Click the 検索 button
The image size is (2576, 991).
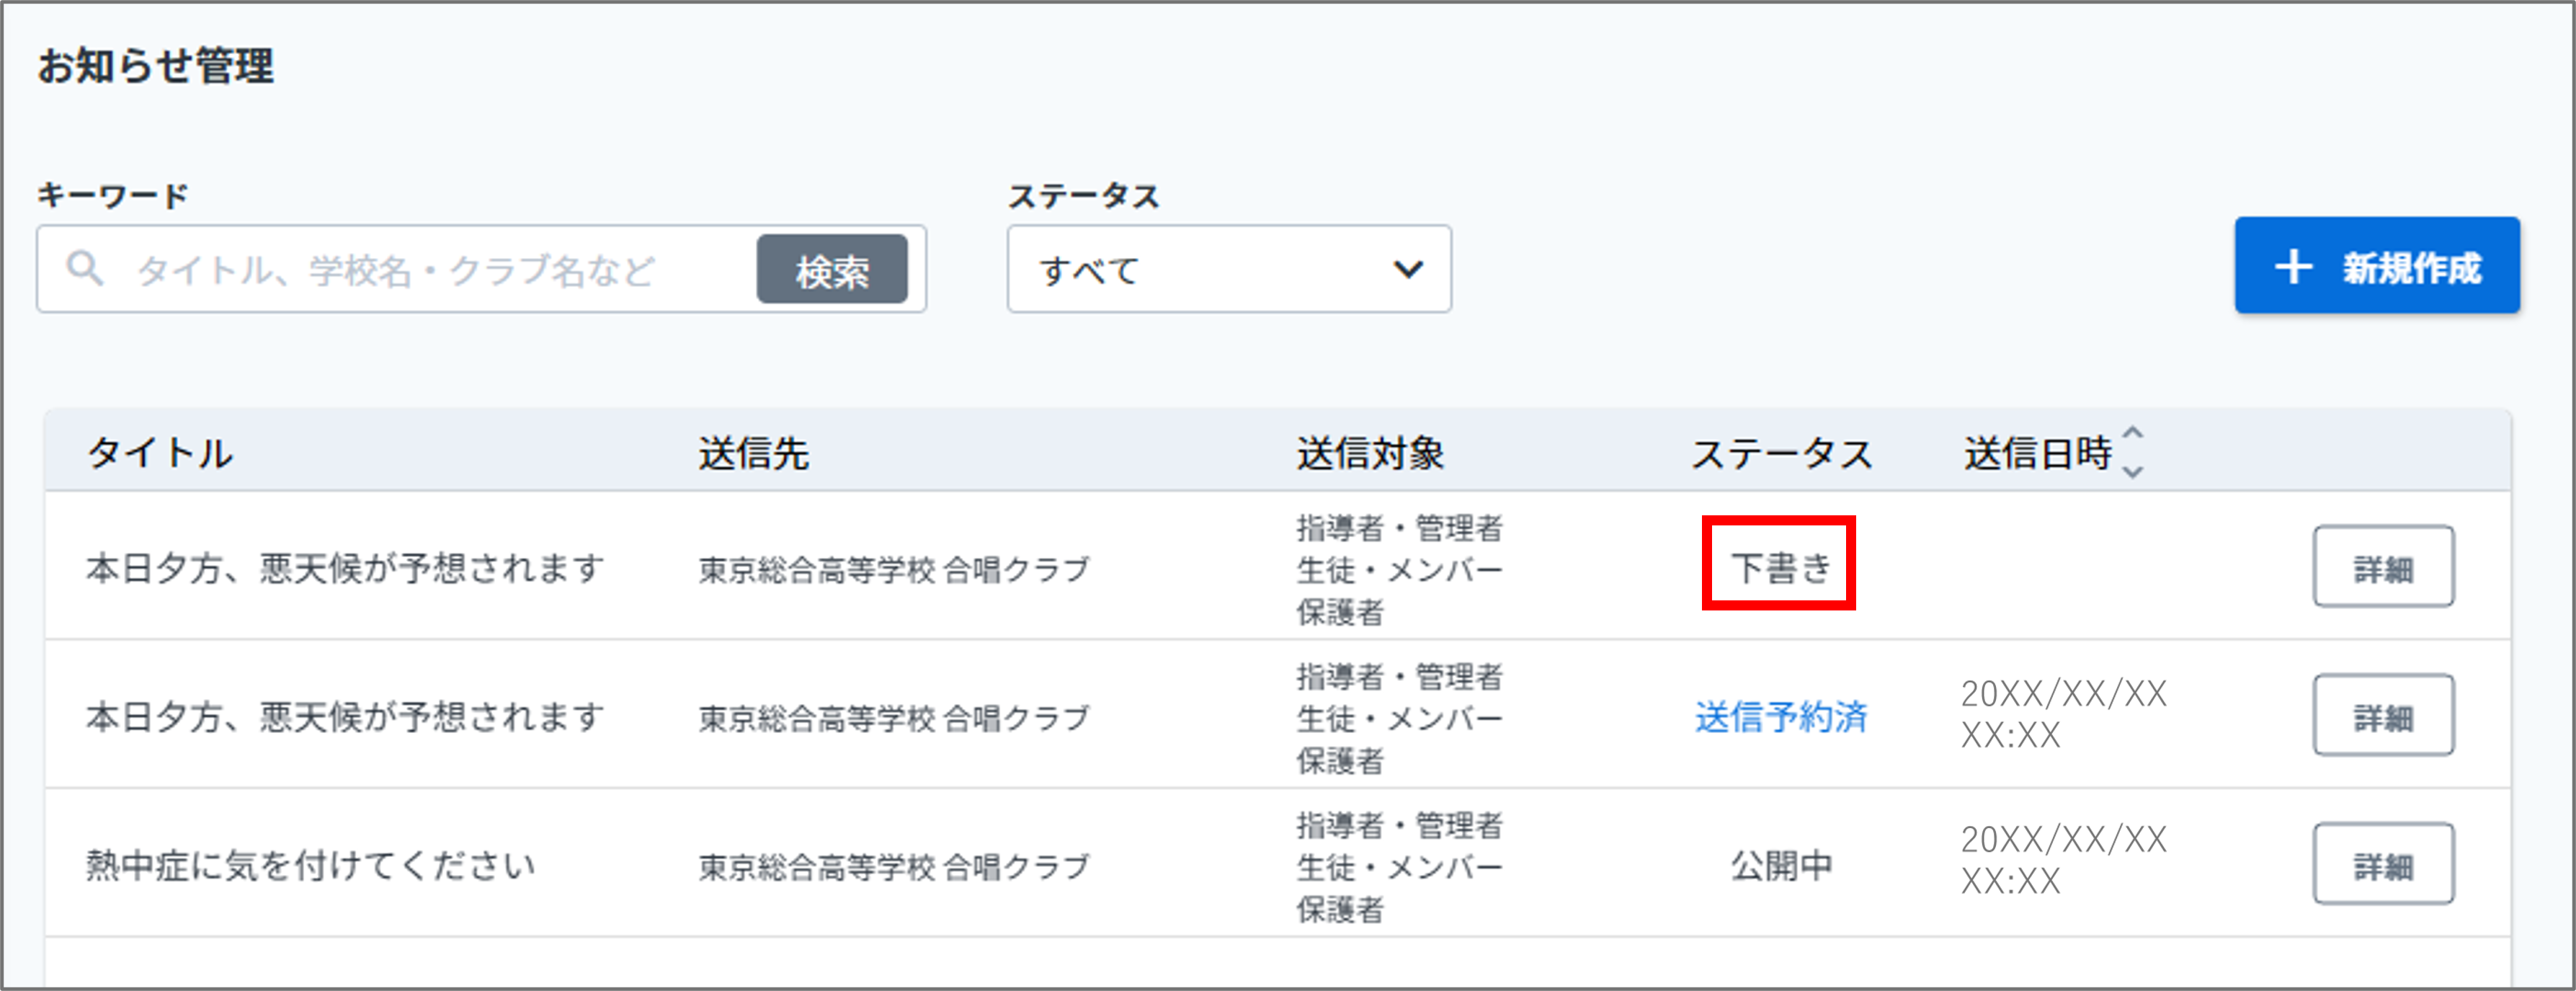point(832,269)
